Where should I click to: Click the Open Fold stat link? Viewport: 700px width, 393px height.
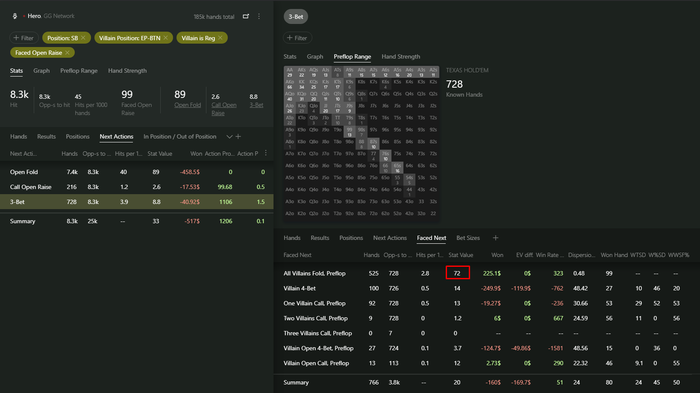click(188, 105)
